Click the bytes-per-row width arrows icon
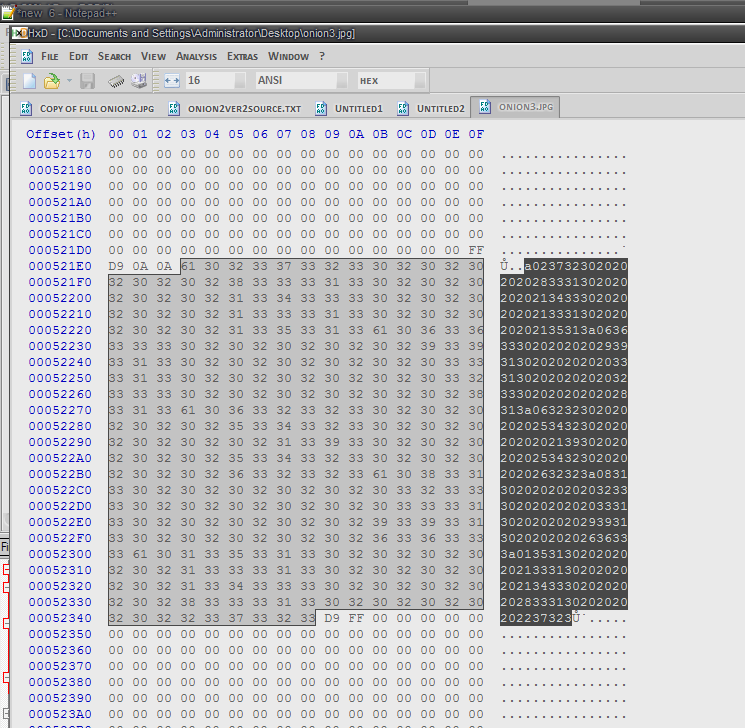Image resolution: width=745 pixels, height=728 pixels. point(170,81)
